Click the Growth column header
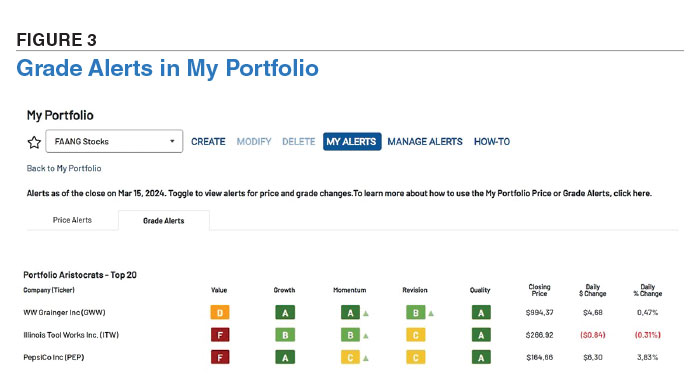The image size is (700, 388). (284, 290)
